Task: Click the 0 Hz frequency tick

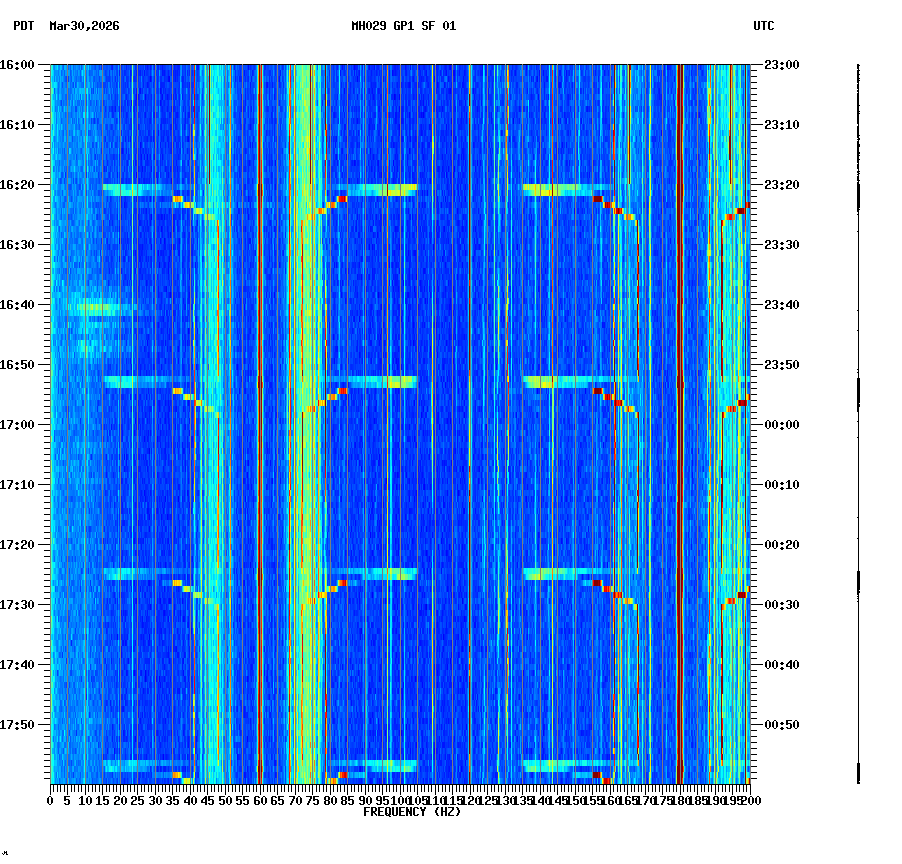Action: coord(48,800)
